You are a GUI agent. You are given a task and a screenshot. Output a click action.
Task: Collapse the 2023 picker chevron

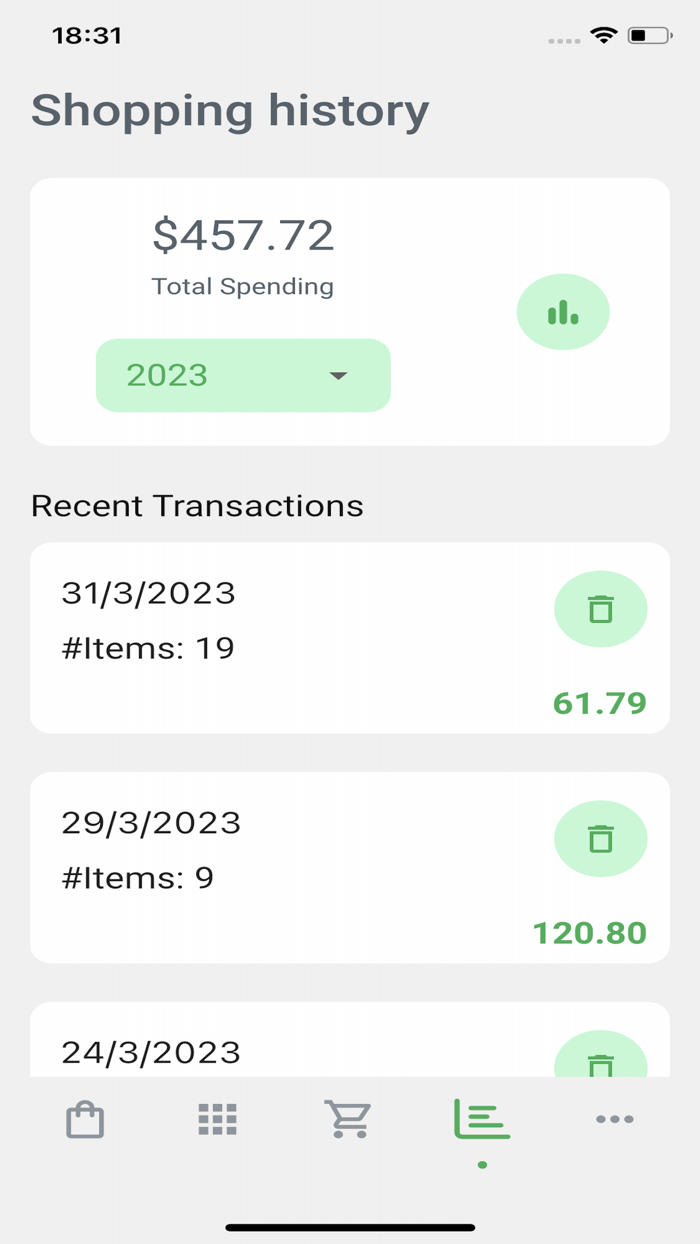(x=338, y=377)
